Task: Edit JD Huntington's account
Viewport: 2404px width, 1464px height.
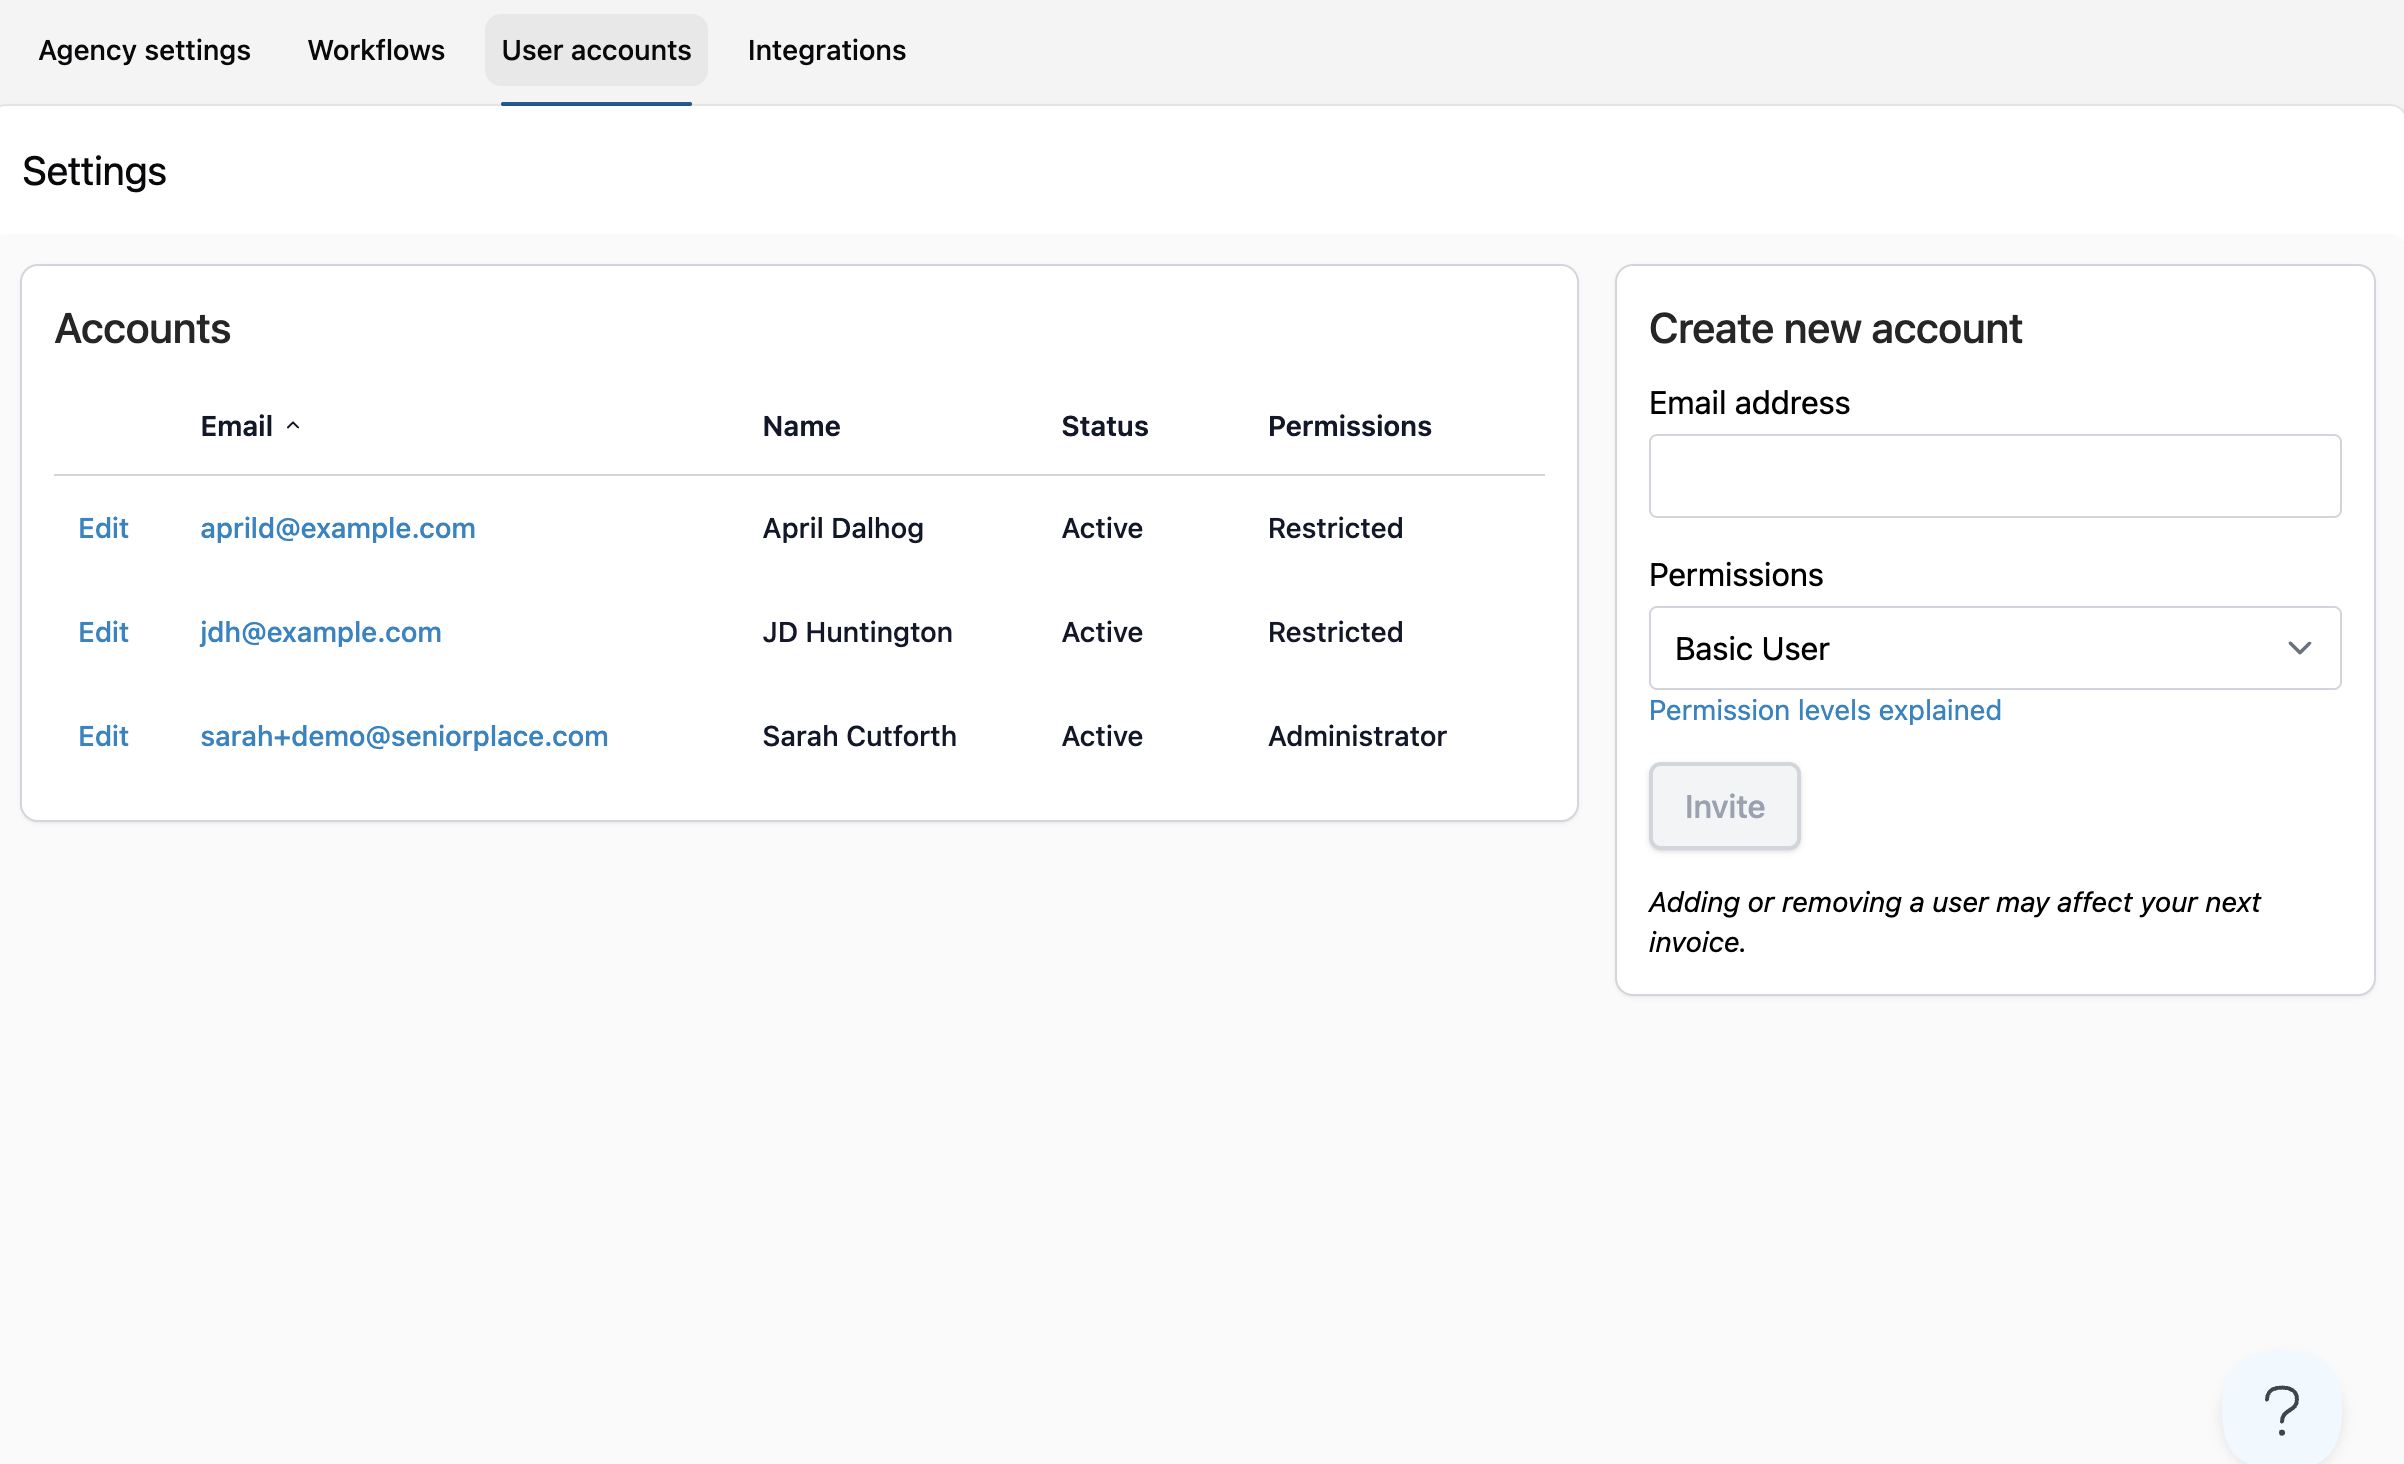Action: pos(103,632)
